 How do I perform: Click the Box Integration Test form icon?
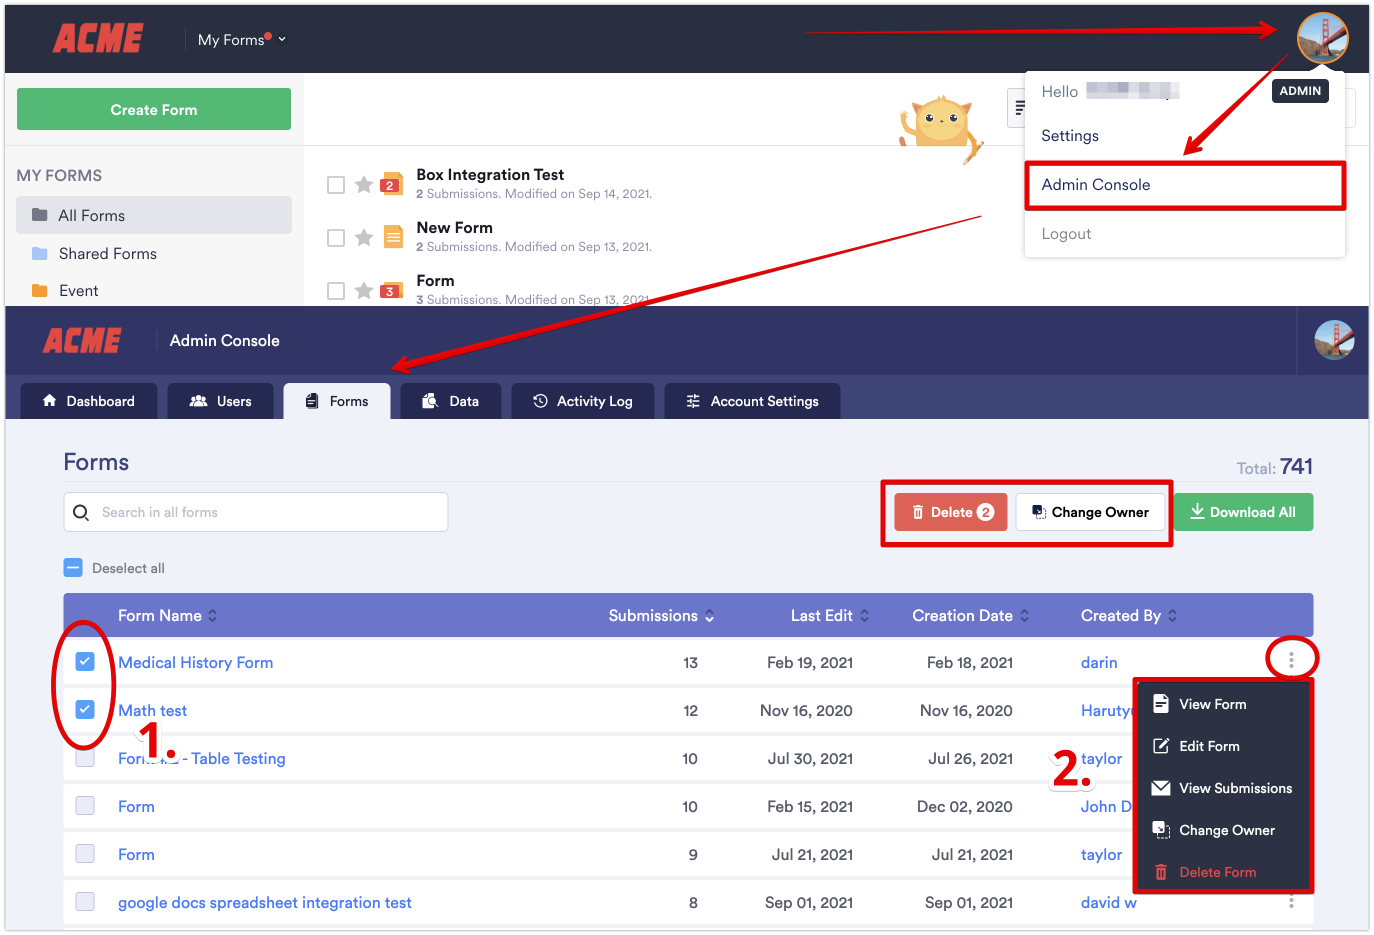392,183
